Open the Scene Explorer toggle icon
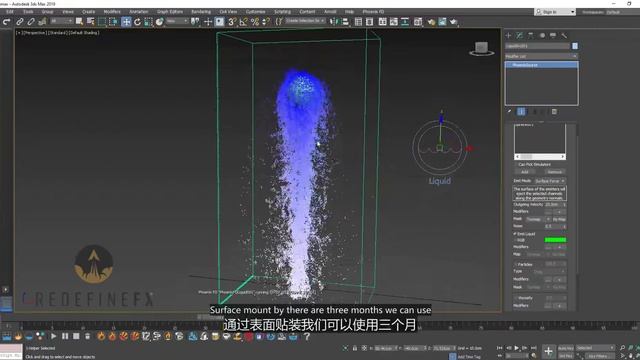 358,22
